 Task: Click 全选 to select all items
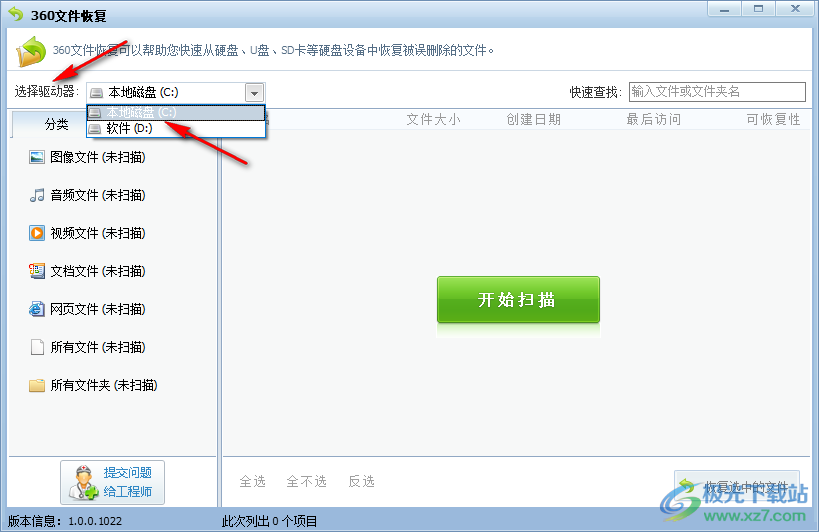253,481
